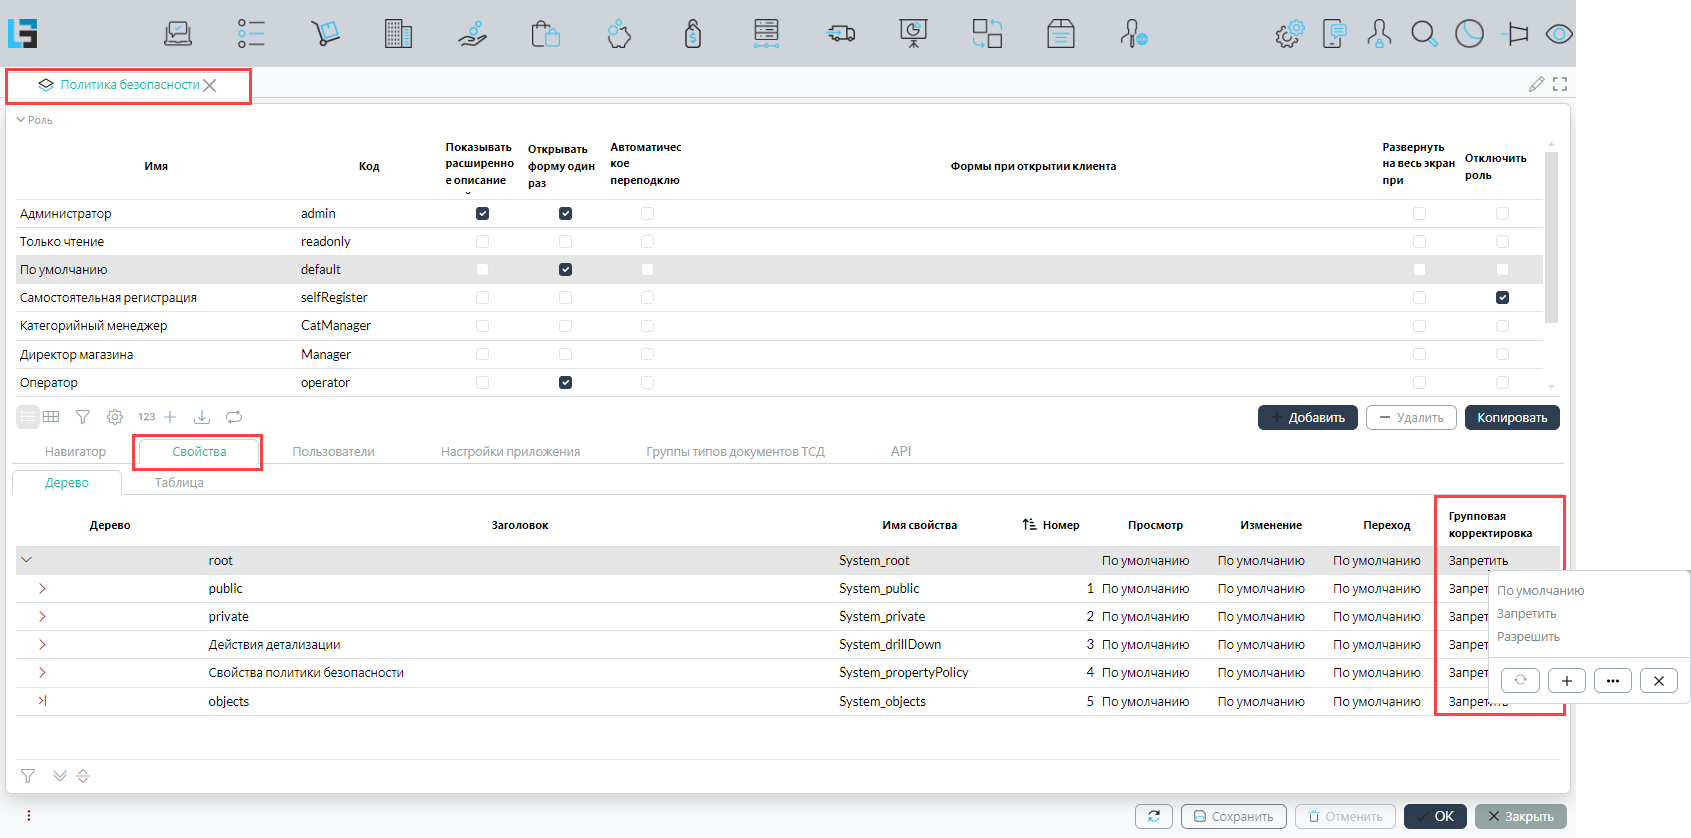
Task: Click the 'Копировать' button
Action: (1511, 418)
